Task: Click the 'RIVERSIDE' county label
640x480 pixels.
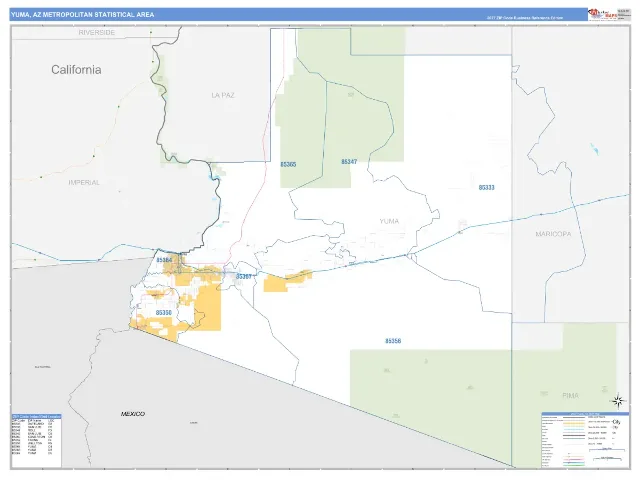Action: (x=97, y=33)
